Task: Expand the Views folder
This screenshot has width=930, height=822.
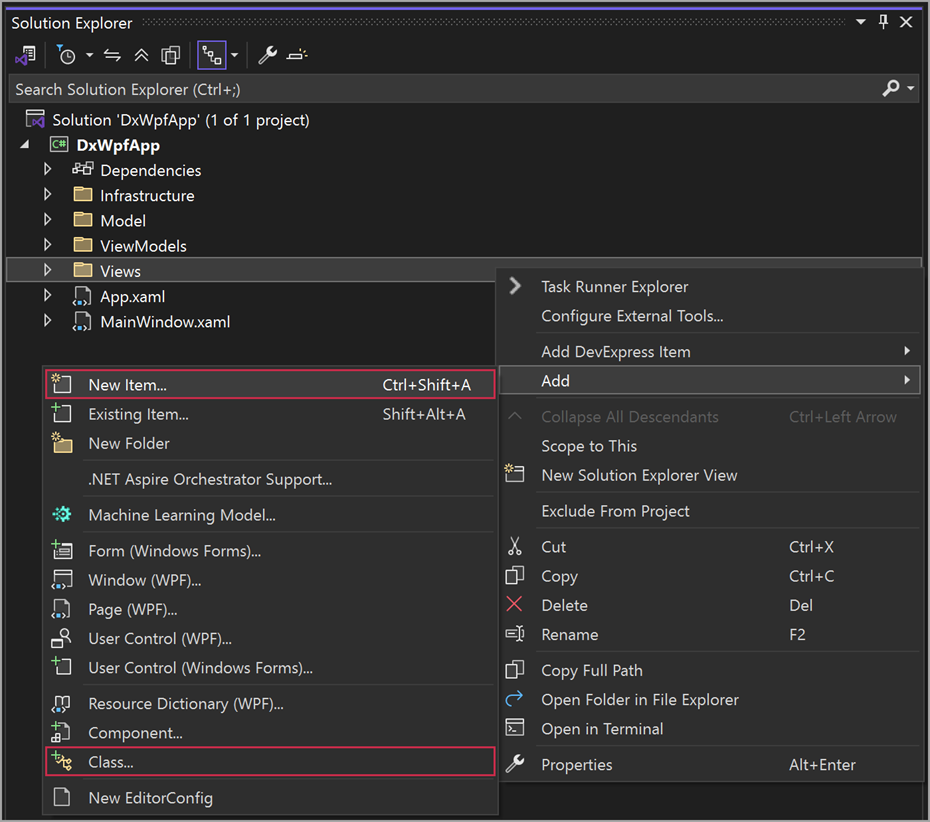Action: (x=48, y=271)
